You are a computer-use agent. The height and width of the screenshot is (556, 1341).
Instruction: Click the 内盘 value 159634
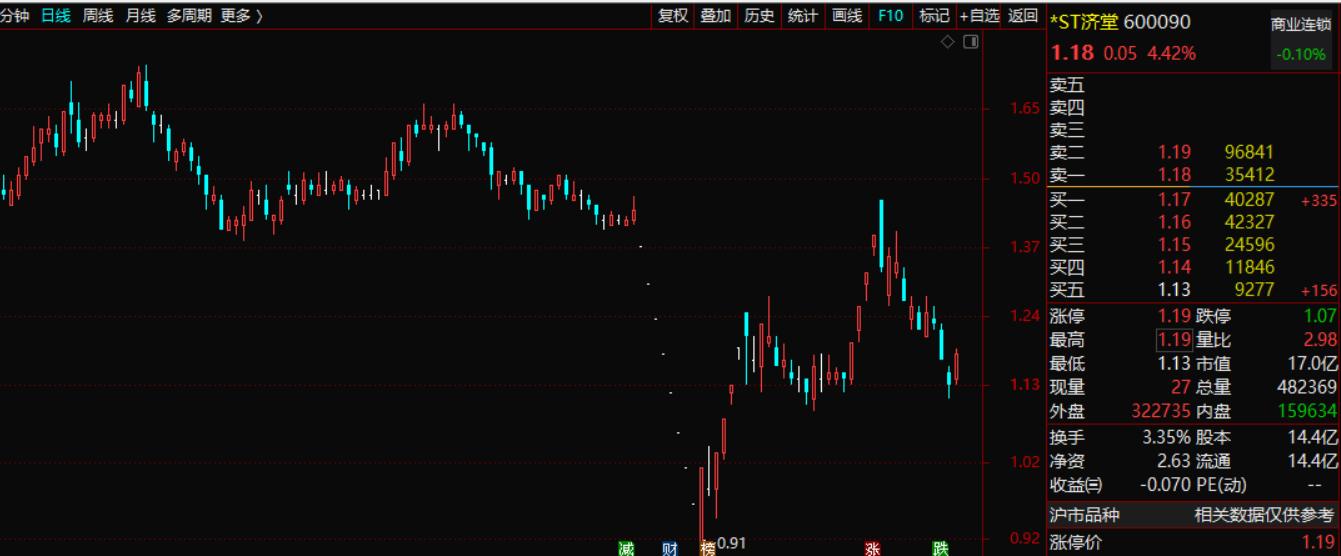[1305, 411]
